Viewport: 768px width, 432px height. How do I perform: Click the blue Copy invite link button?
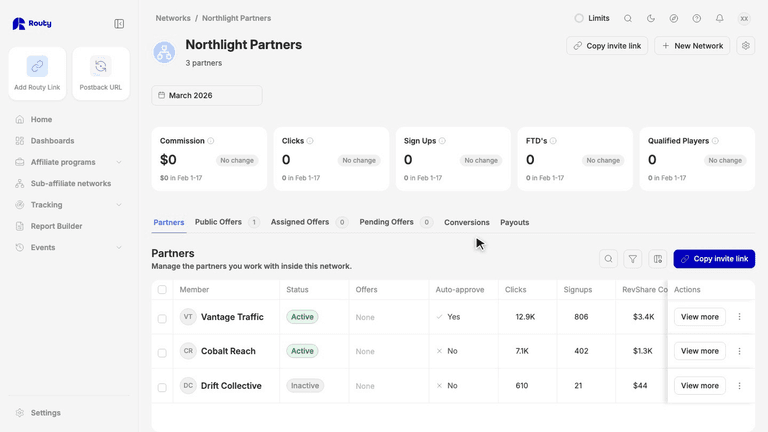(x=714, y=259)
